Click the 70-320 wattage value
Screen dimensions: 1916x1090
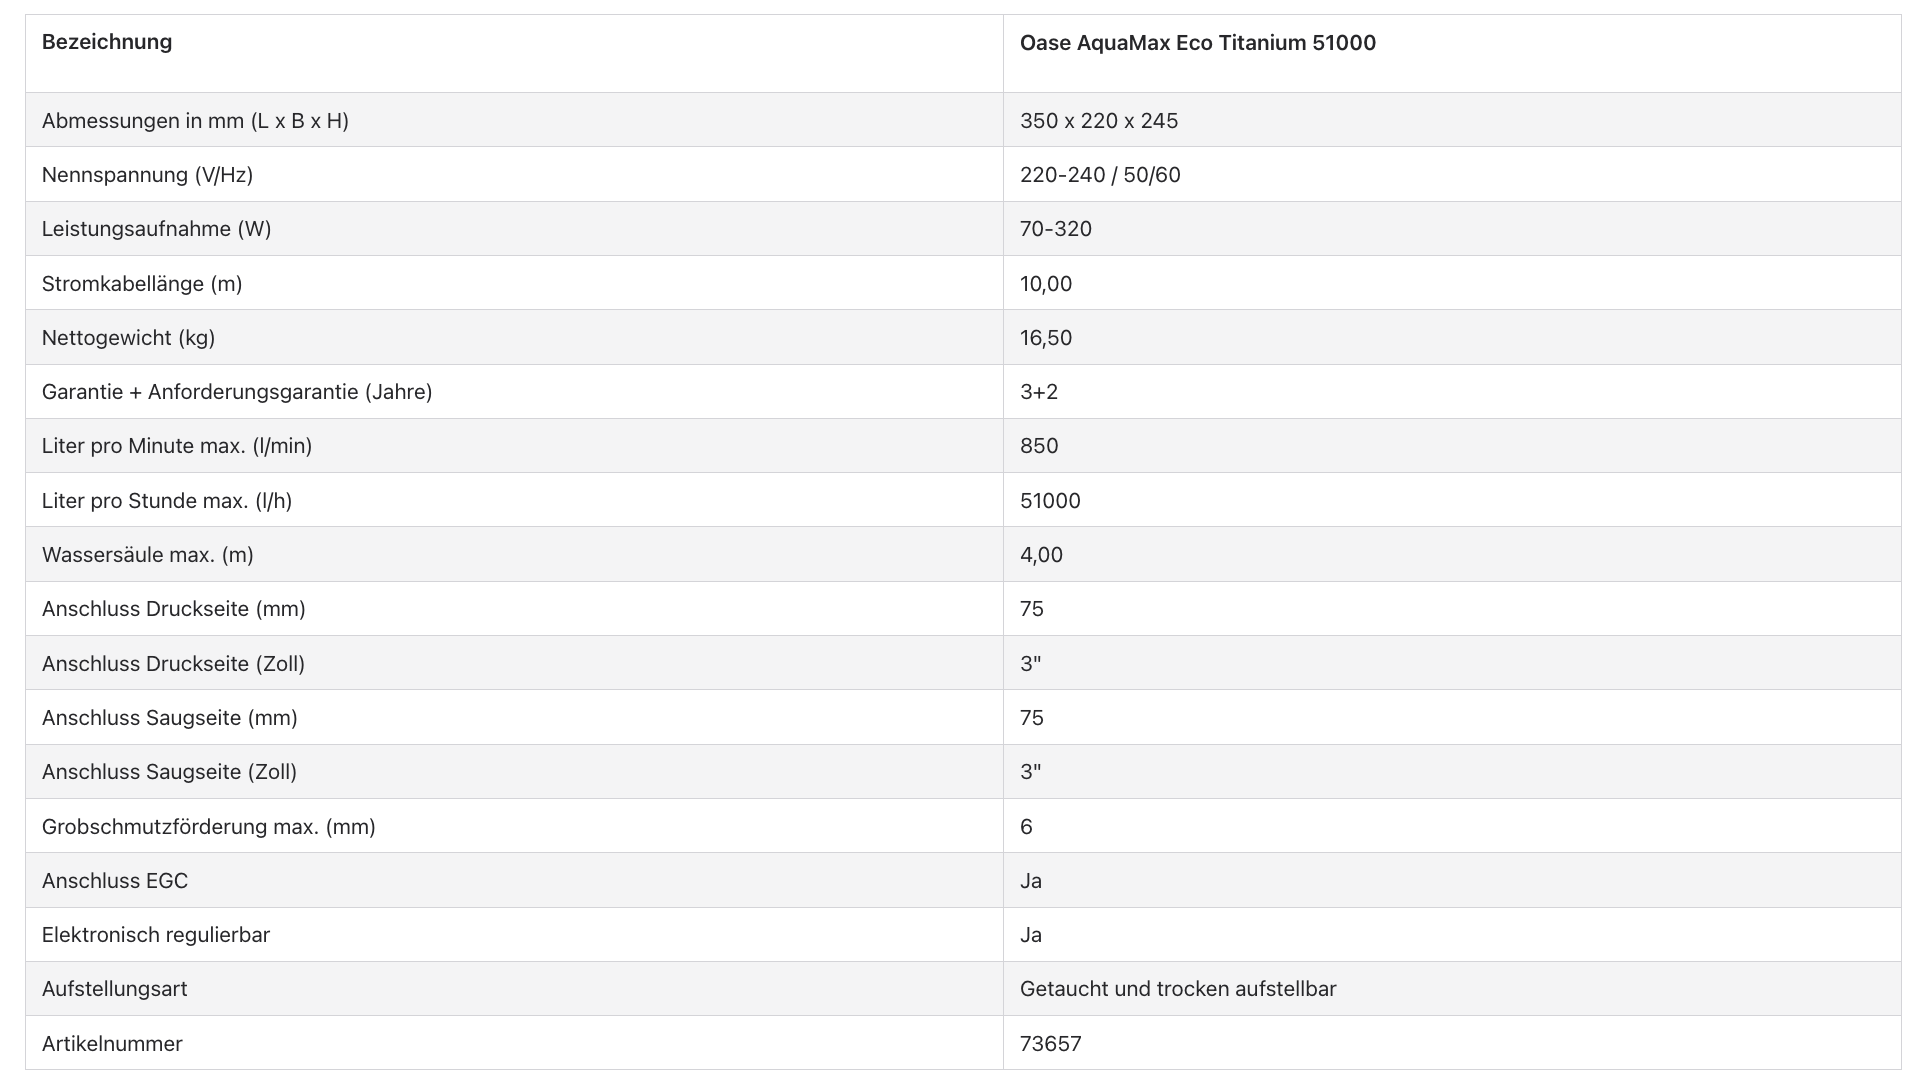pos(1055,229)
